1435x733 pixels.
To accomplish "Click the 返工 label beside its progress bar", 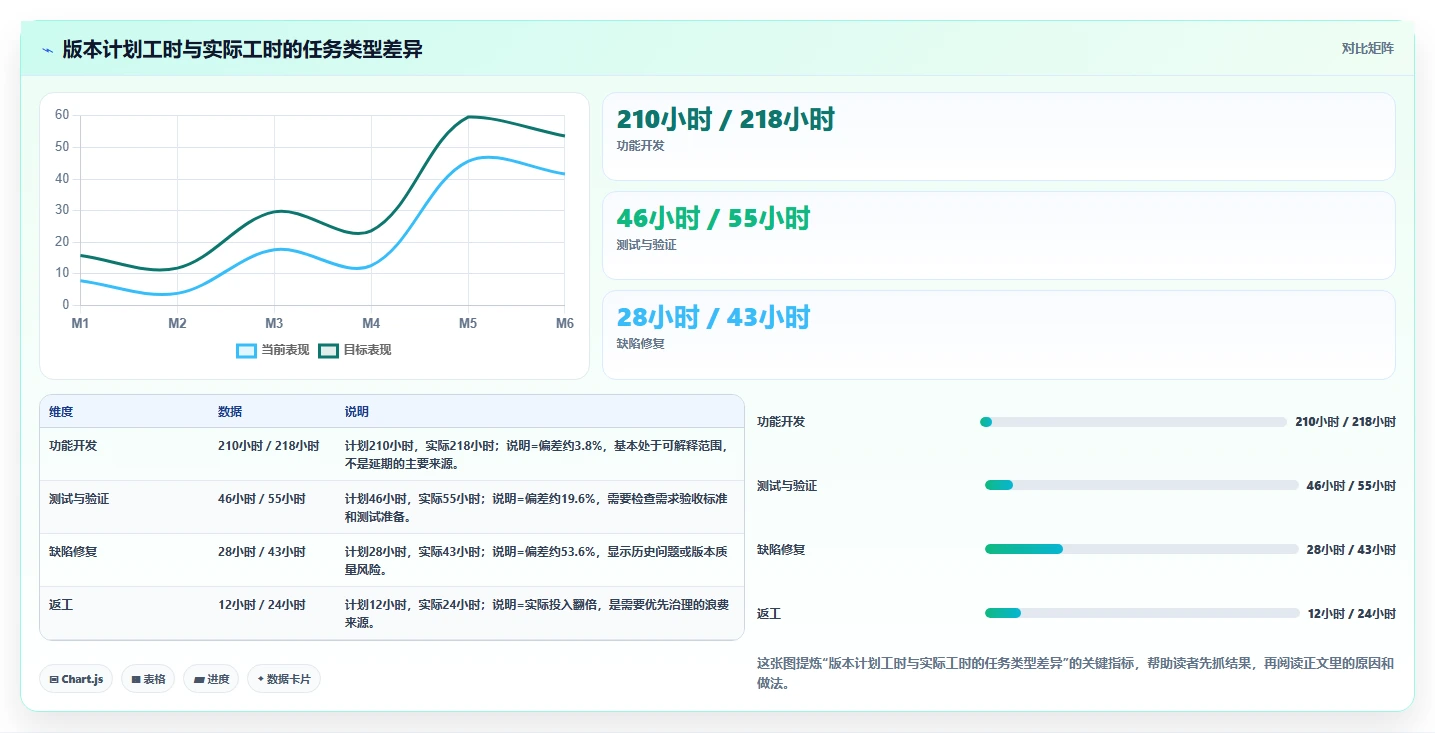I will pyautogui.click(x=769, y=613).
